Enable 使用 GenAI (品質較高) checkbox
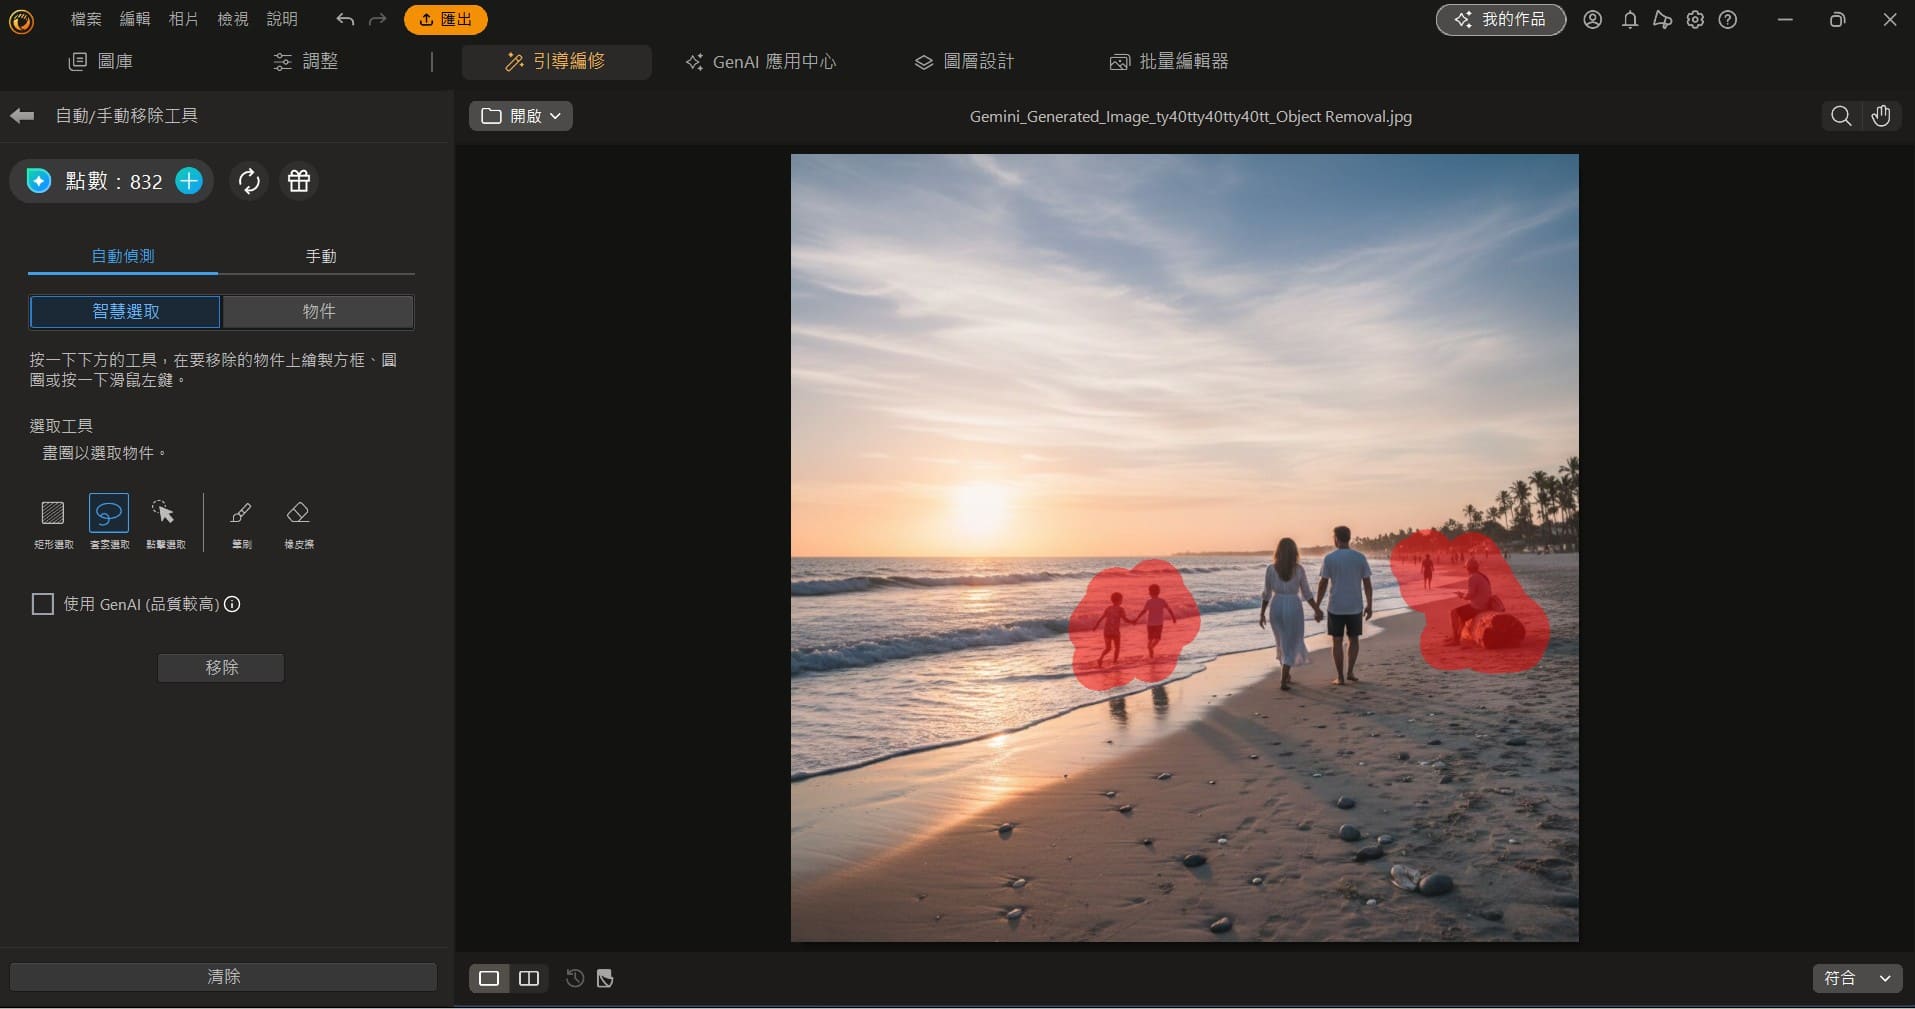The height and width of the screenshot is (1009, 1915). (43, 604)
